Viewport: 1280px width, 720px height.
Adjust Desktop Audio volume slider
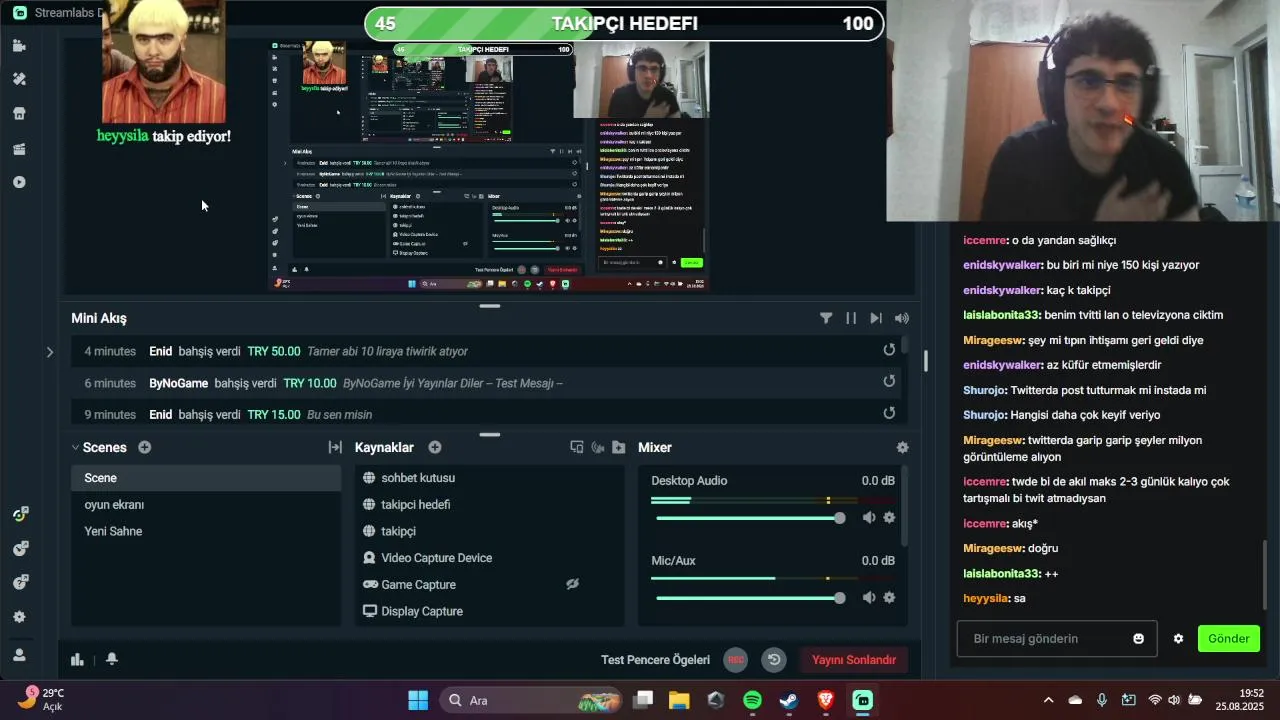pos(750,518)
